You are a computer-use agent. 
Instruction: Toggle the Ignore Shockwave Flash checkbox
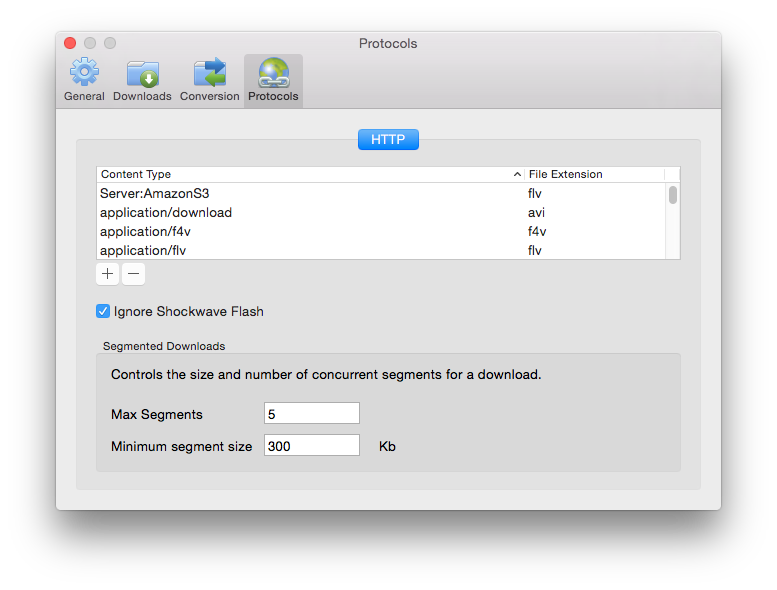(x=103, y=311)
